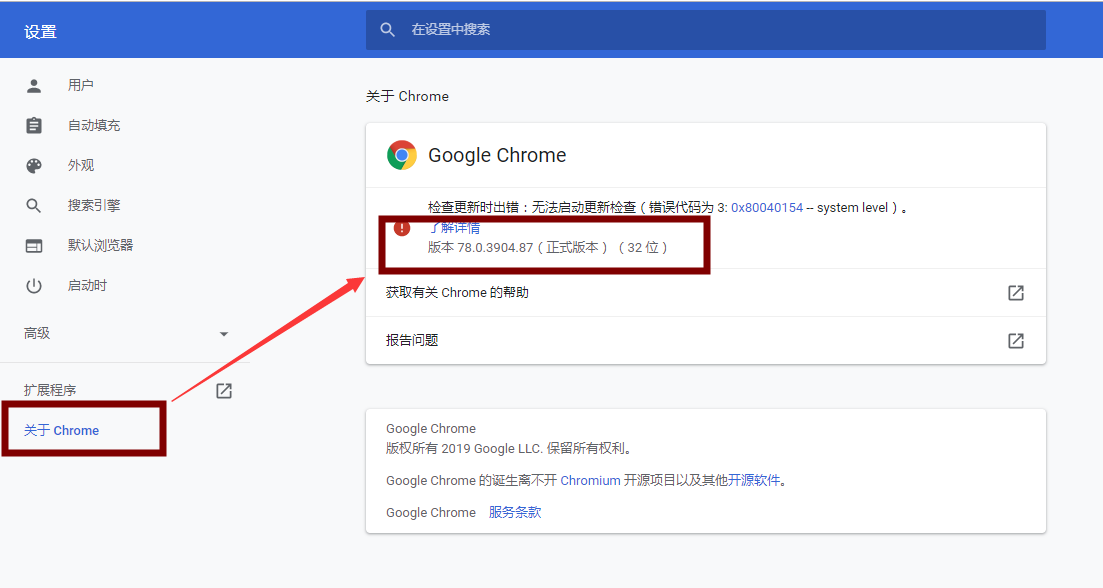Click the 关于 Chrome page heading

407,96
